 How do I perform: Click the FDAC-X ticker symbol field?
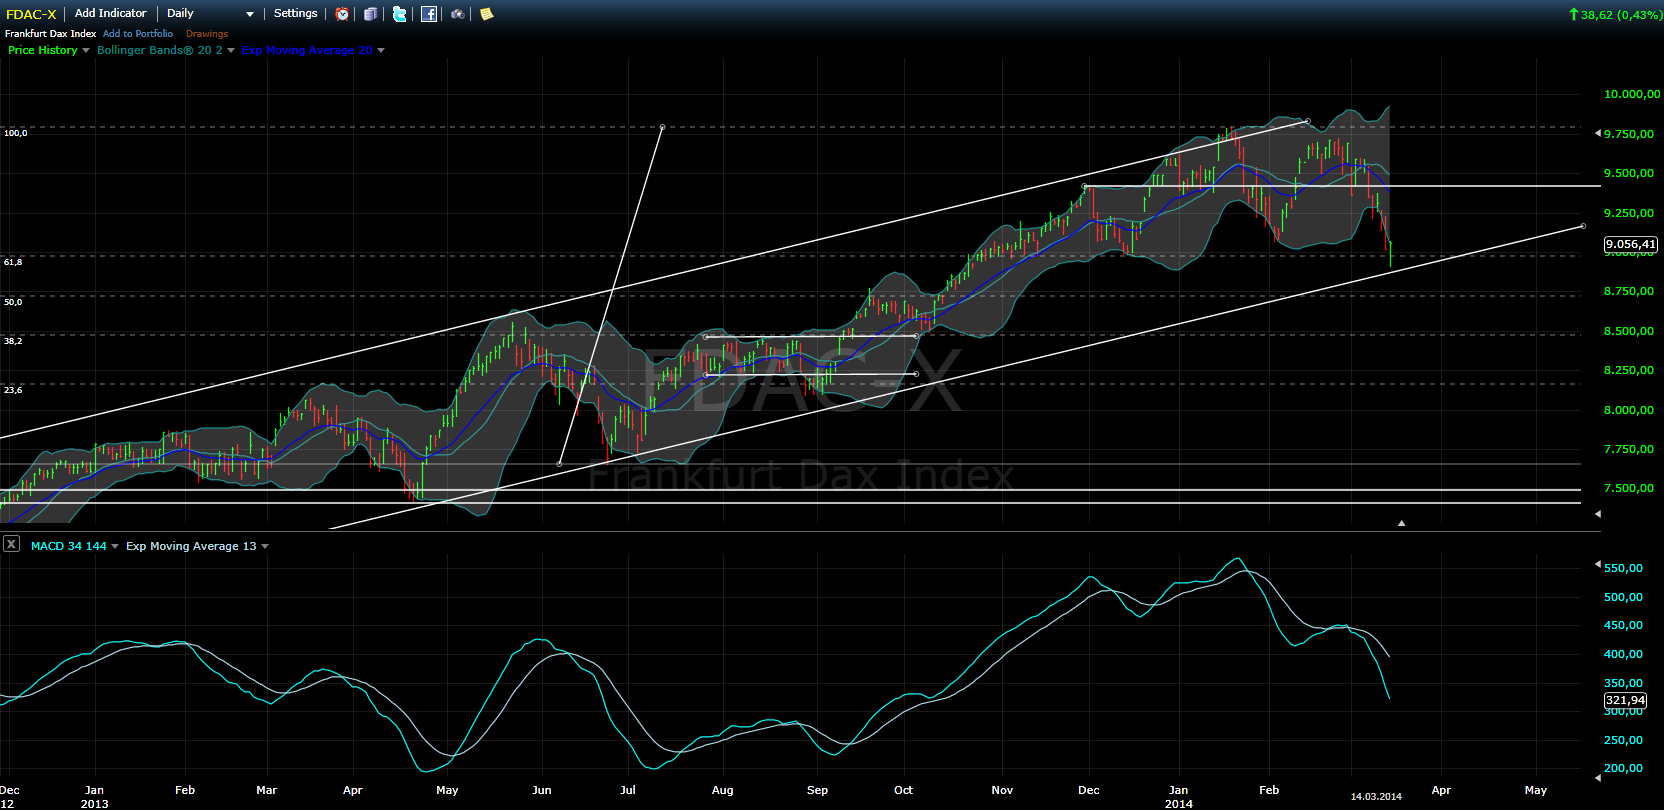(31, 14)
